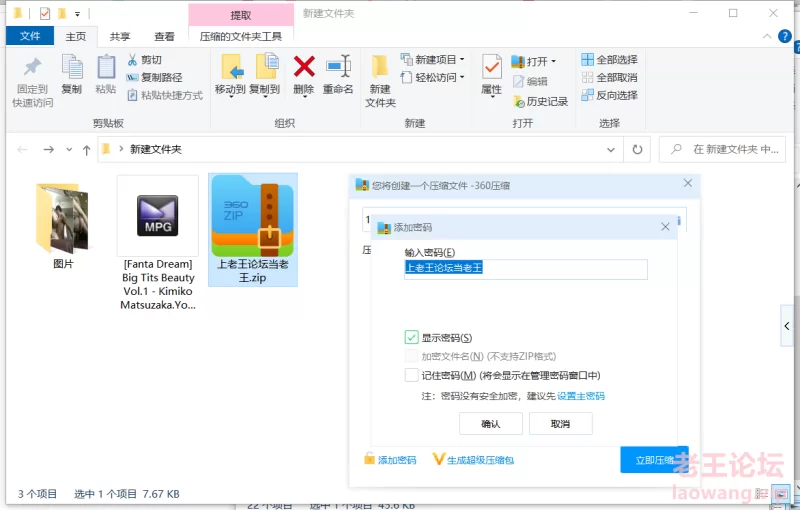This screenshot has height=510, width=800.
Task: Click the large icons view button in status bar
Action: tap(782, 493)
